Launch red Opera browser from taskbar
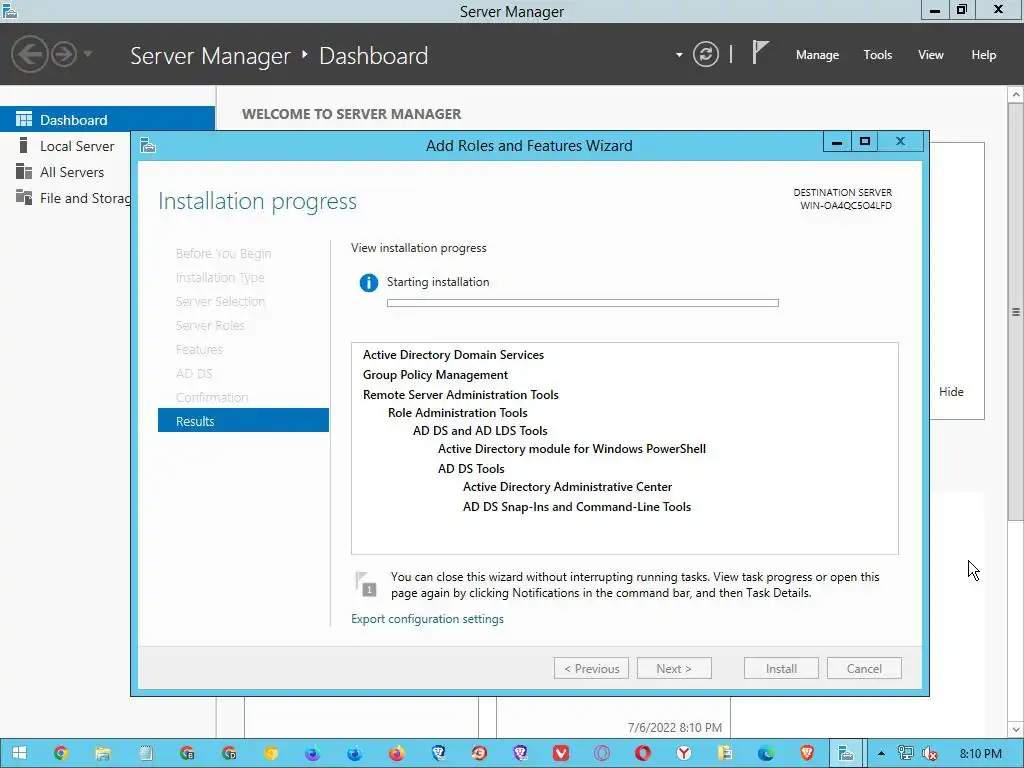Viewport: 1024px width, 768px height. click(x=643, y=754)
